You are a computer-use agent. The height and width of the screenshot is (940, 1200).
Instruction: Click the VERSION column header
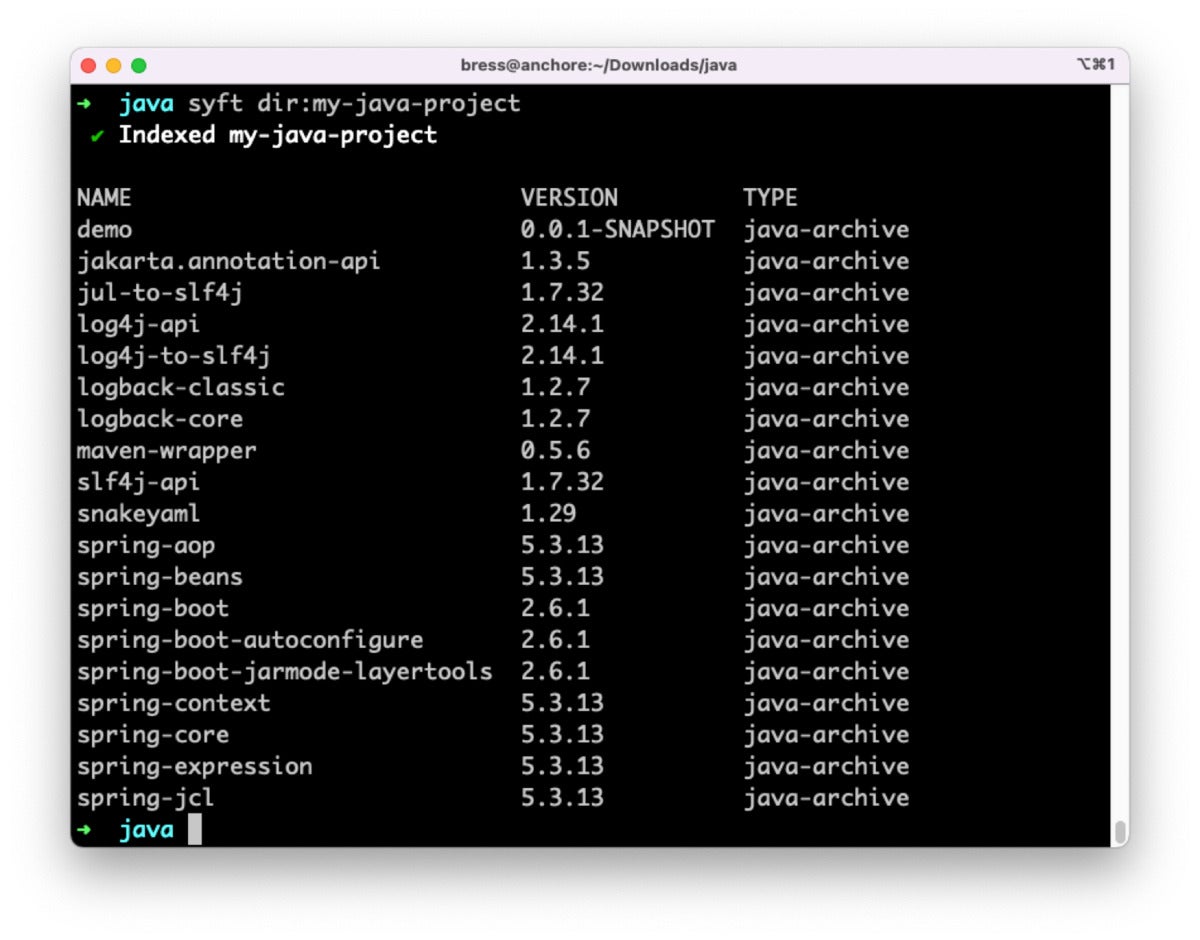[x=569, y=198]
